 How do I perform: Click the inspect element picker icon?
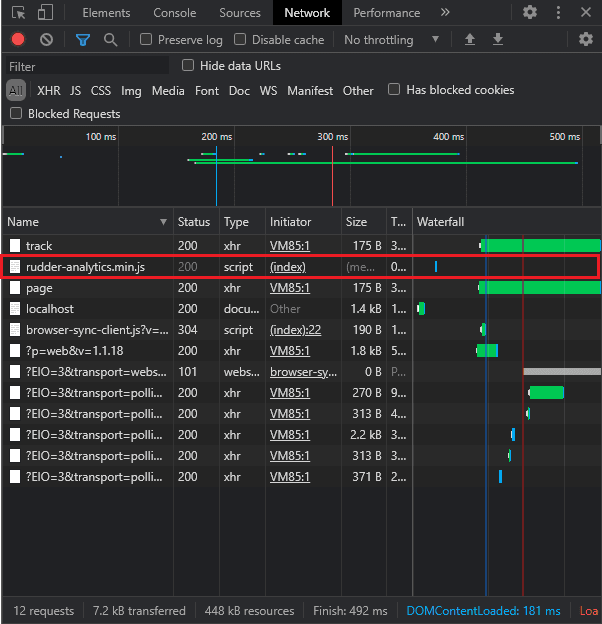pyautogui.click(x=18, y=13)
